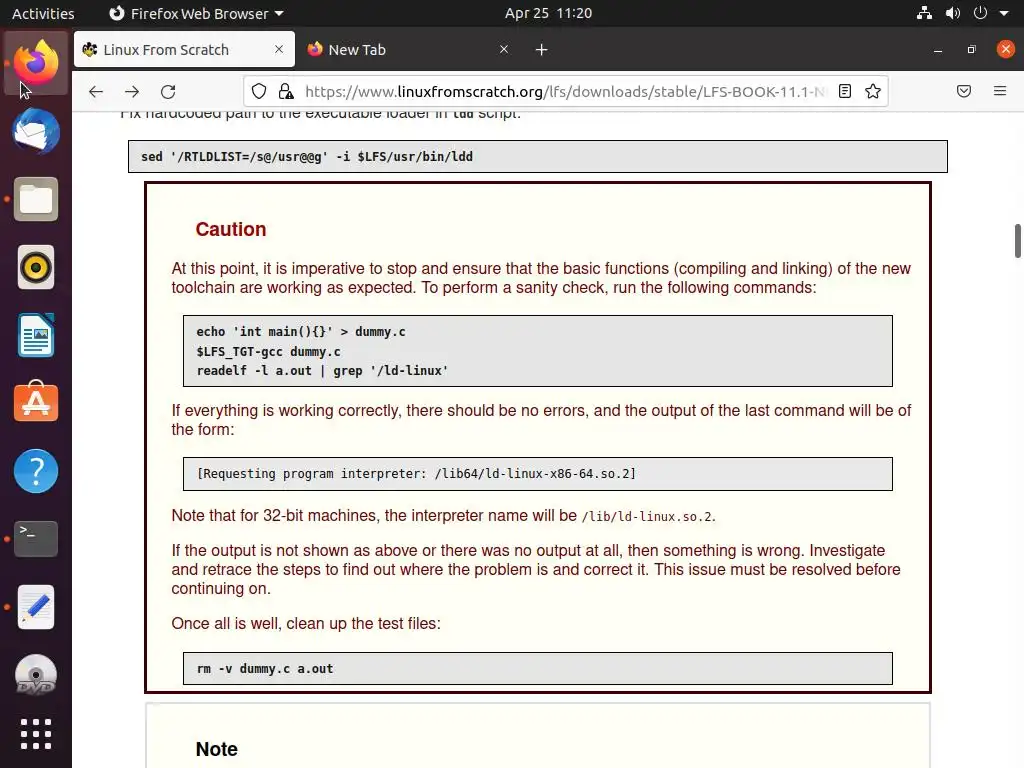Click the 'Once all is well' sentence
Screen dimensions: 1024x768
(306, 624)
